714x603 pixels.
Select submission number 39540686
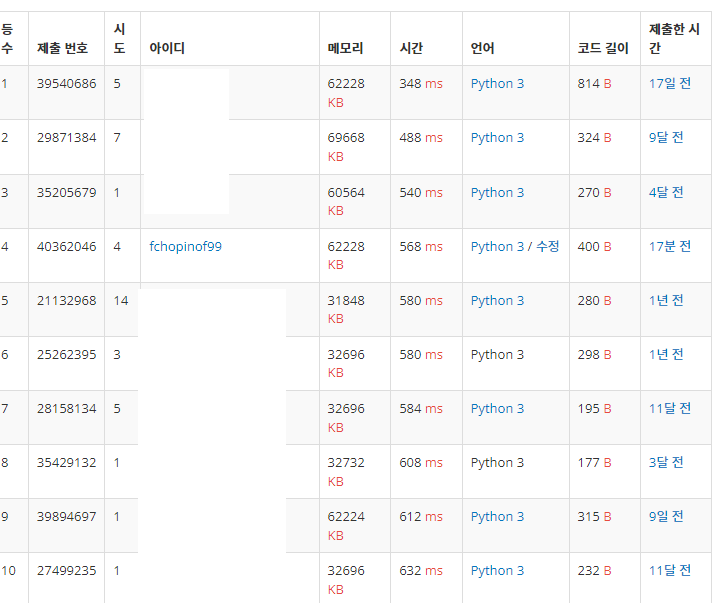66,84
